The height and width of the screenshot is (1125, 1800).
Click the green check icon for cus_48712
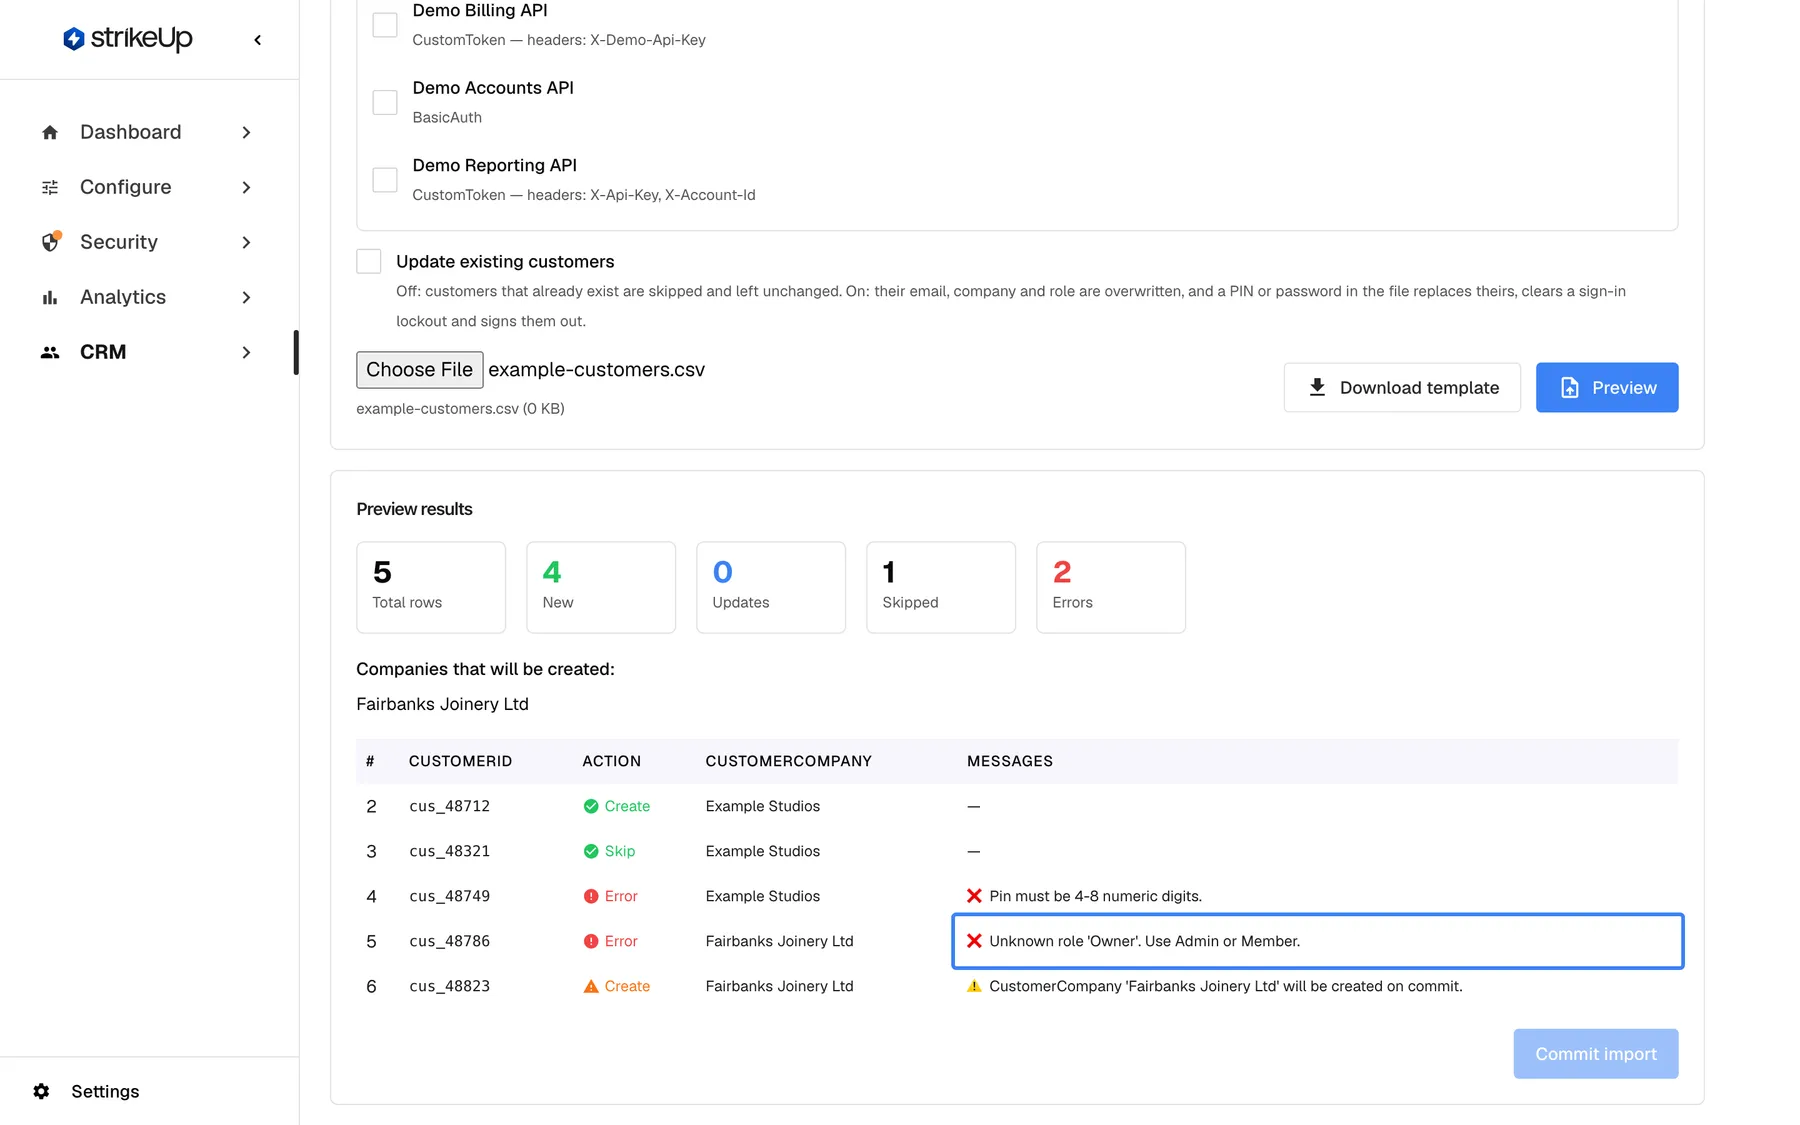click(591, 806)
